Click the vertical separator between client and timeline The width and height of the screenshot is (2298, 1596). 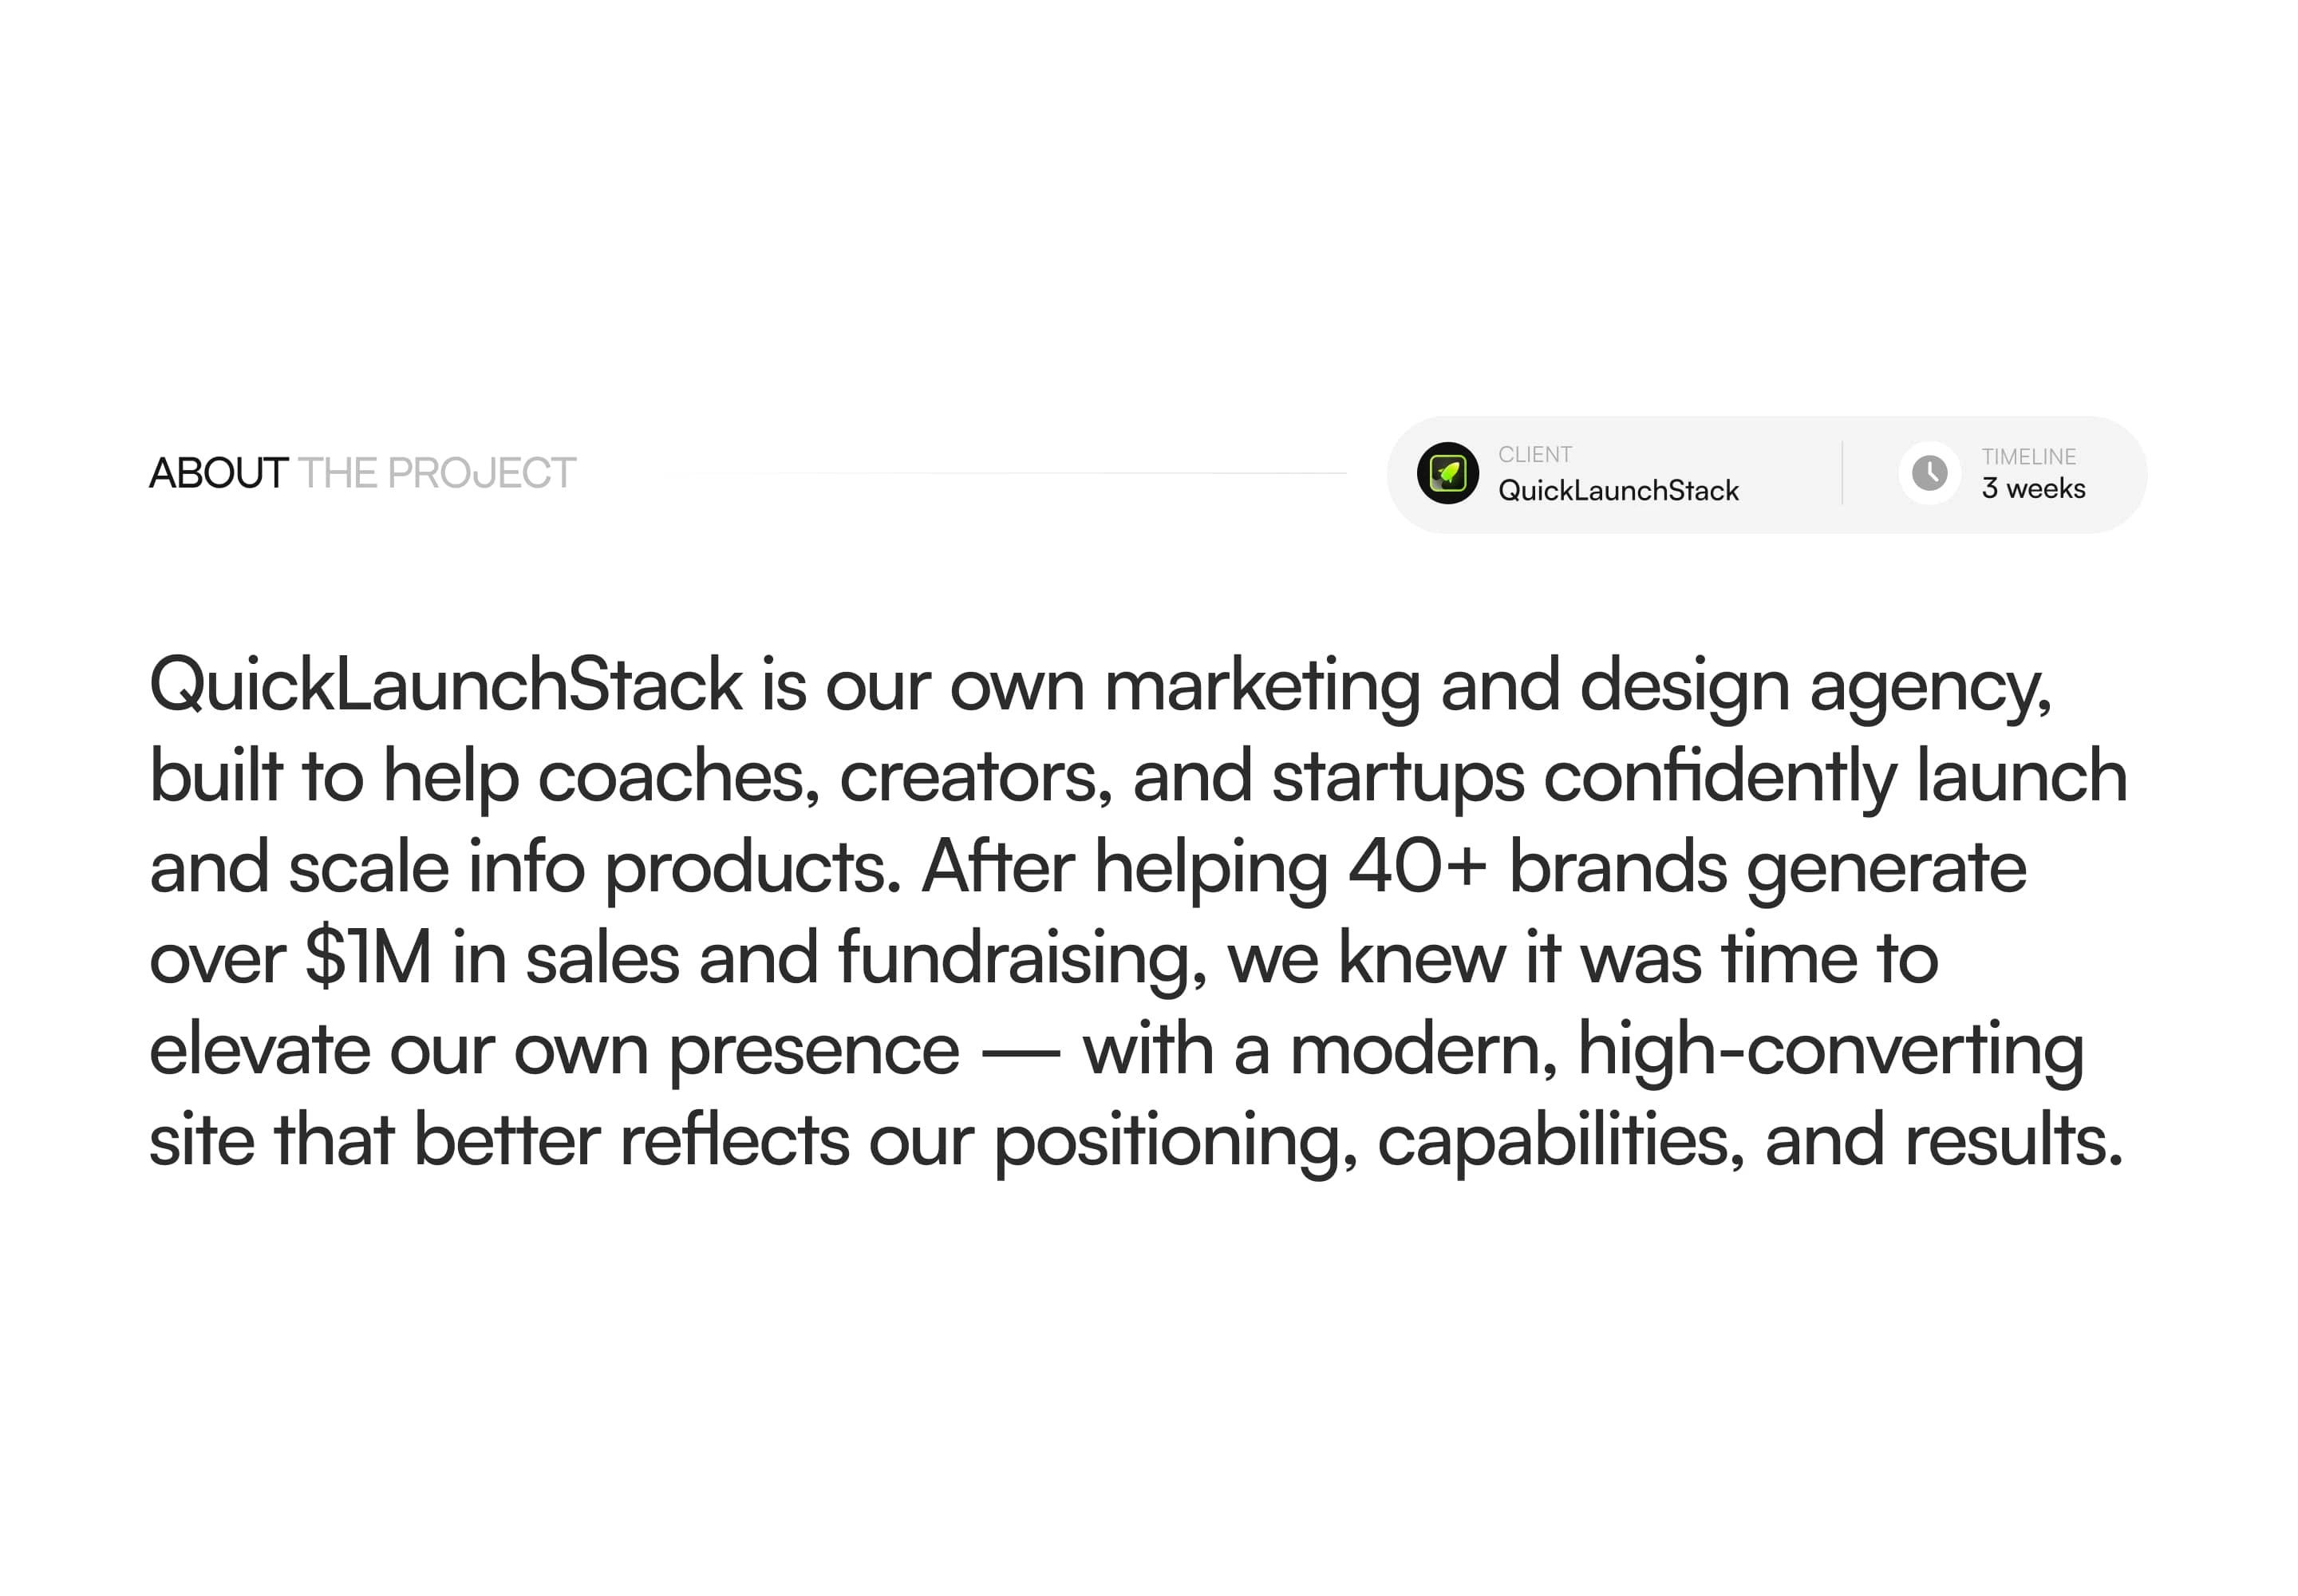pos(1841,473)
